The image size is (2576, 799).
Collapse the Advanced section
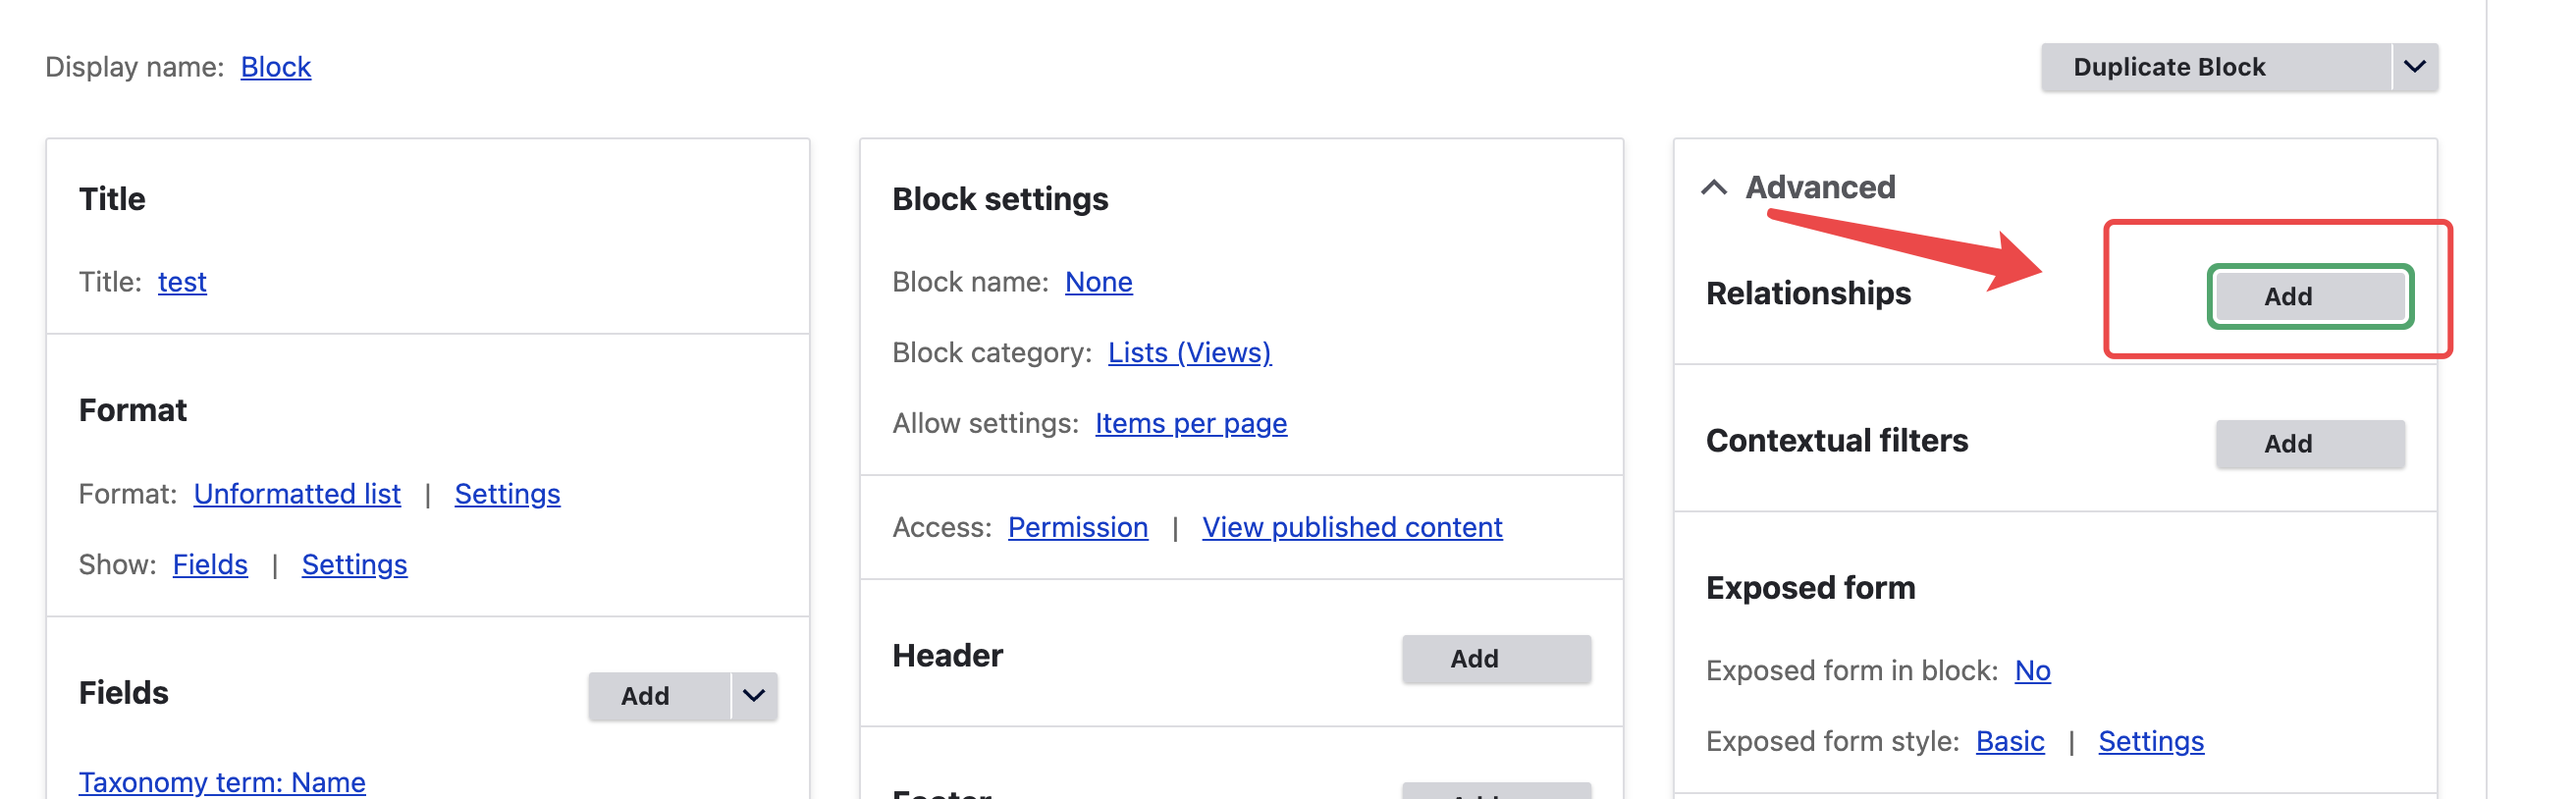point(1714,187)
